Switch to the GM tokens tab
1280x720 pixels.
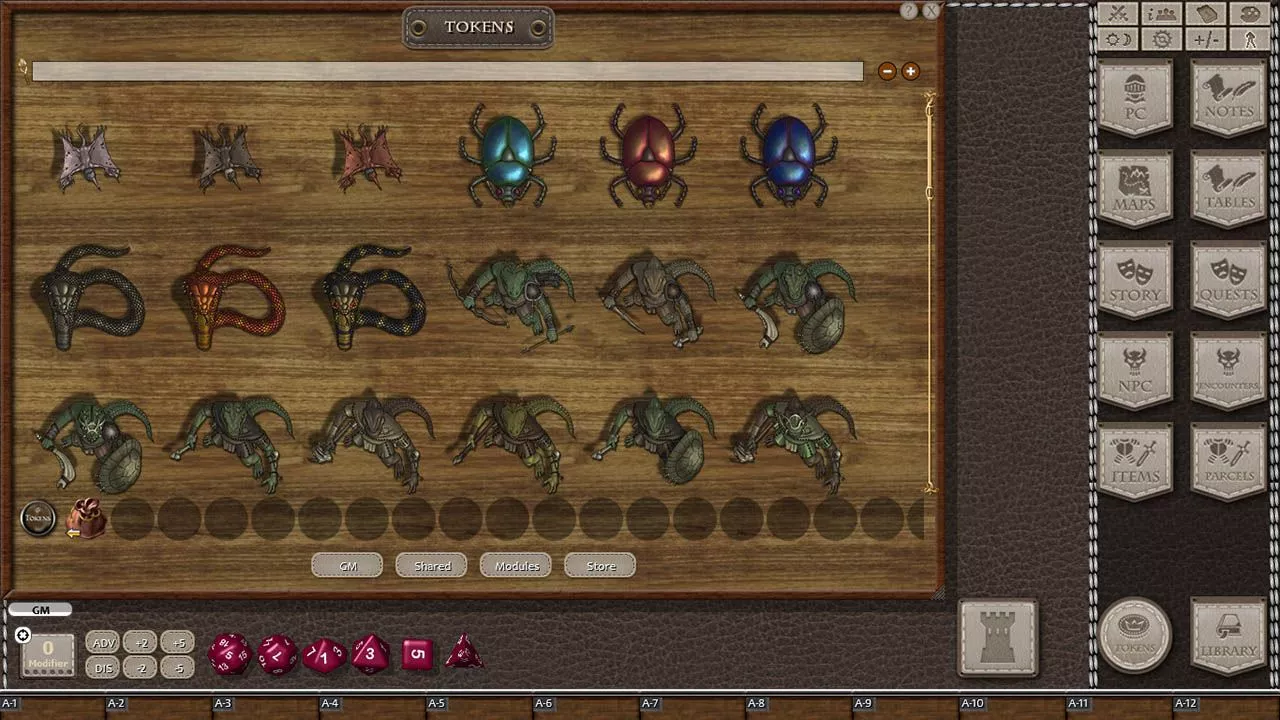pos(347,566)
